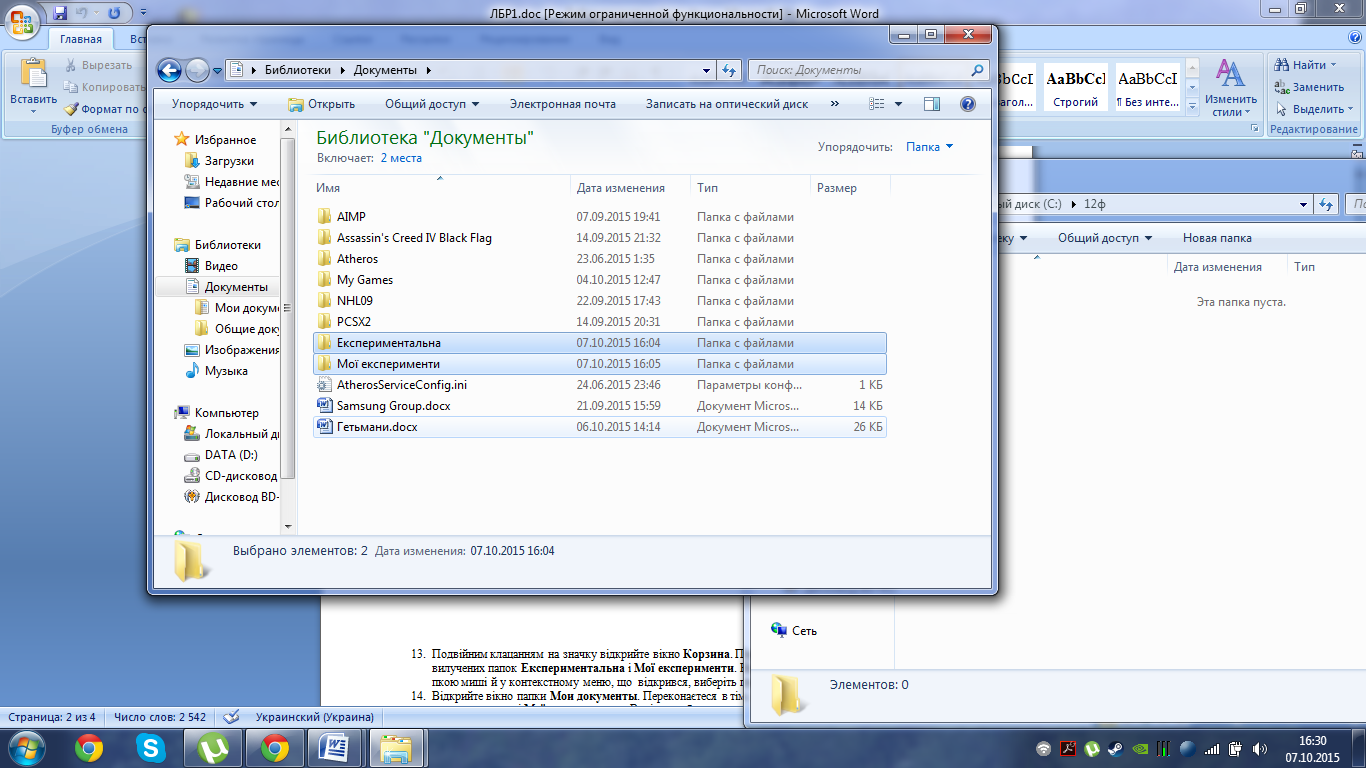This screenshot has width=1366, height=768.
Task: Click the Поиск: Документы search field
Action: [860, 70]
